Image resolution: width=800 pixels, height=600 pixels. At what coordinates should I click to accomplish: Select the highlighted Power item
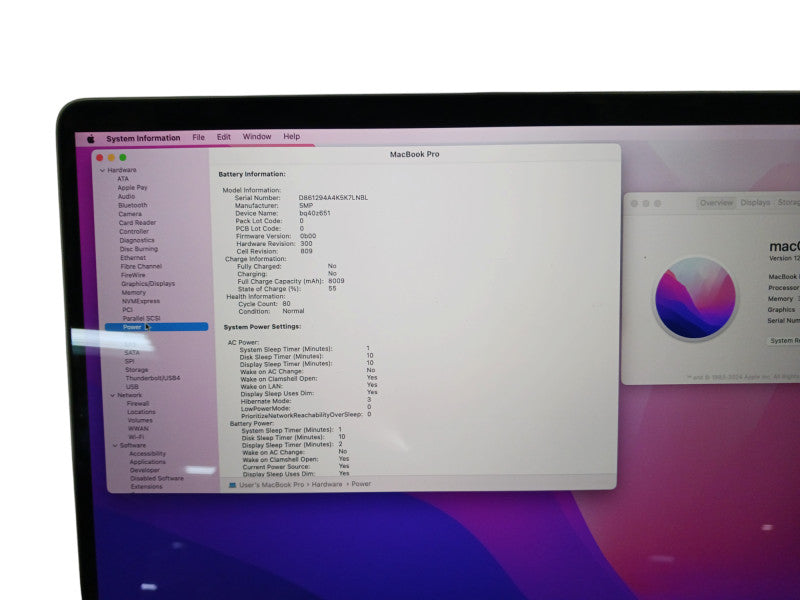[156, 327]
